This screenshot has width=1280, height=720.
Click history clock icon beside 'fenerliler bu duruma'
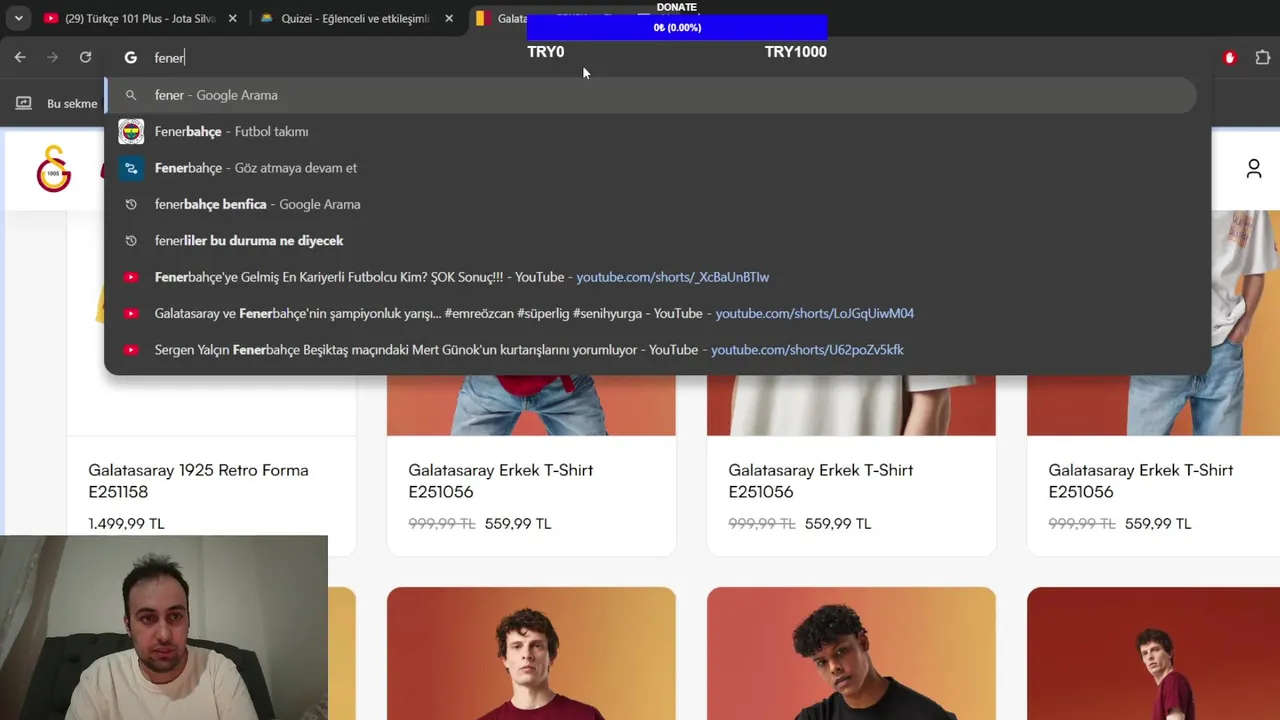click(131, 240)
